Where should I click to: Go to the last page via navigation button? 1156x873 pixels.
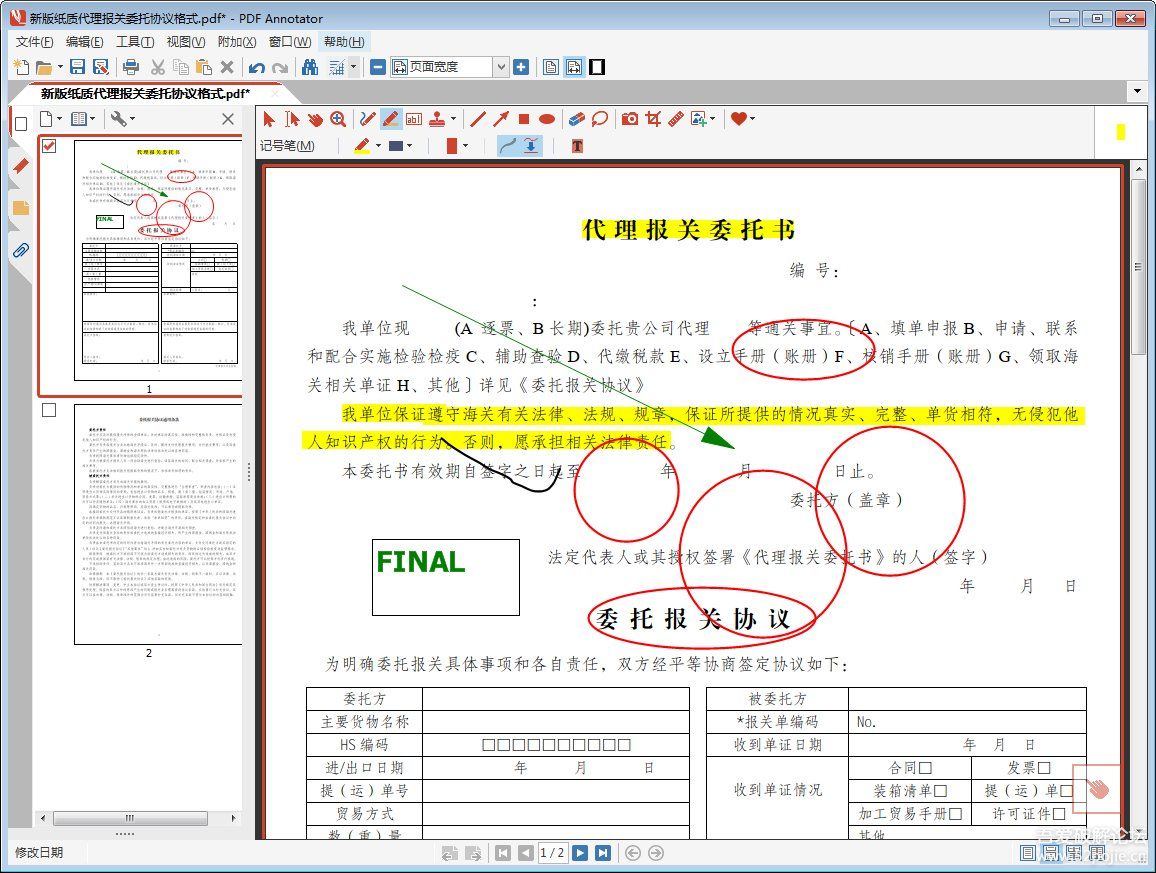602,853
